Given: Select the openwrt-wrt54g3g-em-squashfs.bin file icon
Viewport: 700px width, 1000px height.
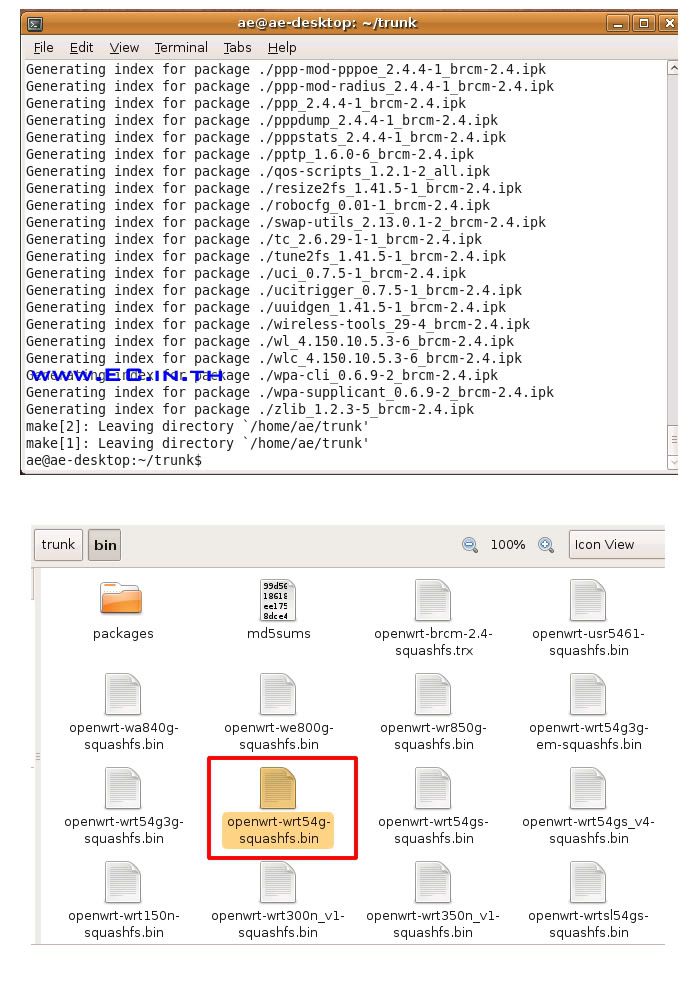Looking at the screenshot, I should 588,695.
